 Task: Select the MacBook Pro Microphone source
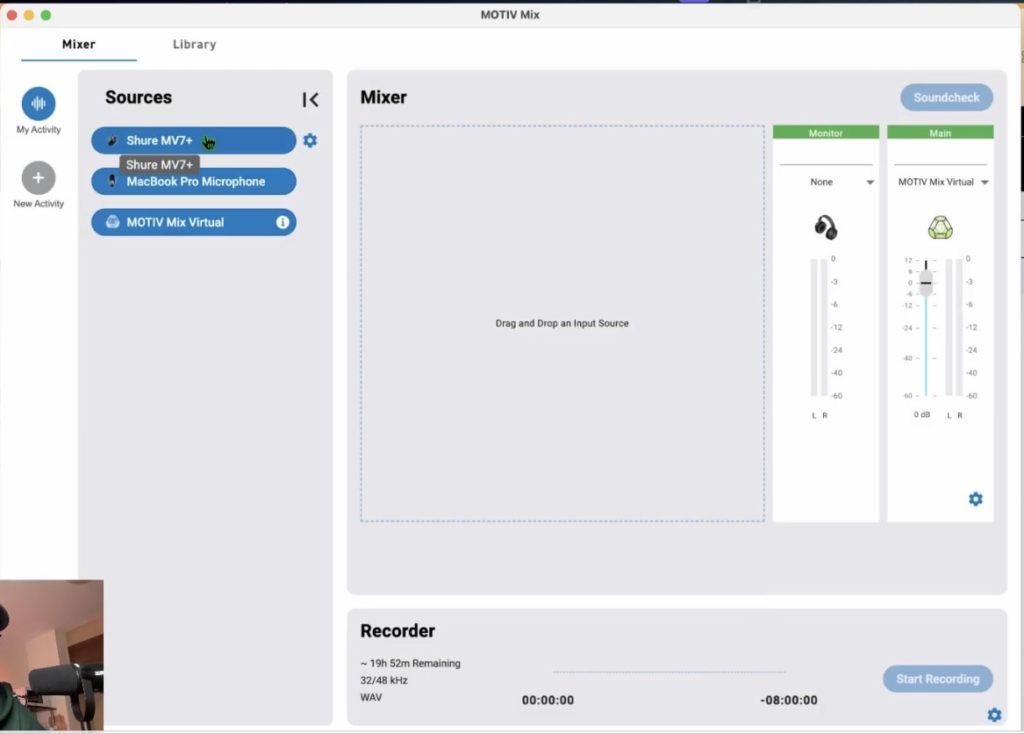194,182
